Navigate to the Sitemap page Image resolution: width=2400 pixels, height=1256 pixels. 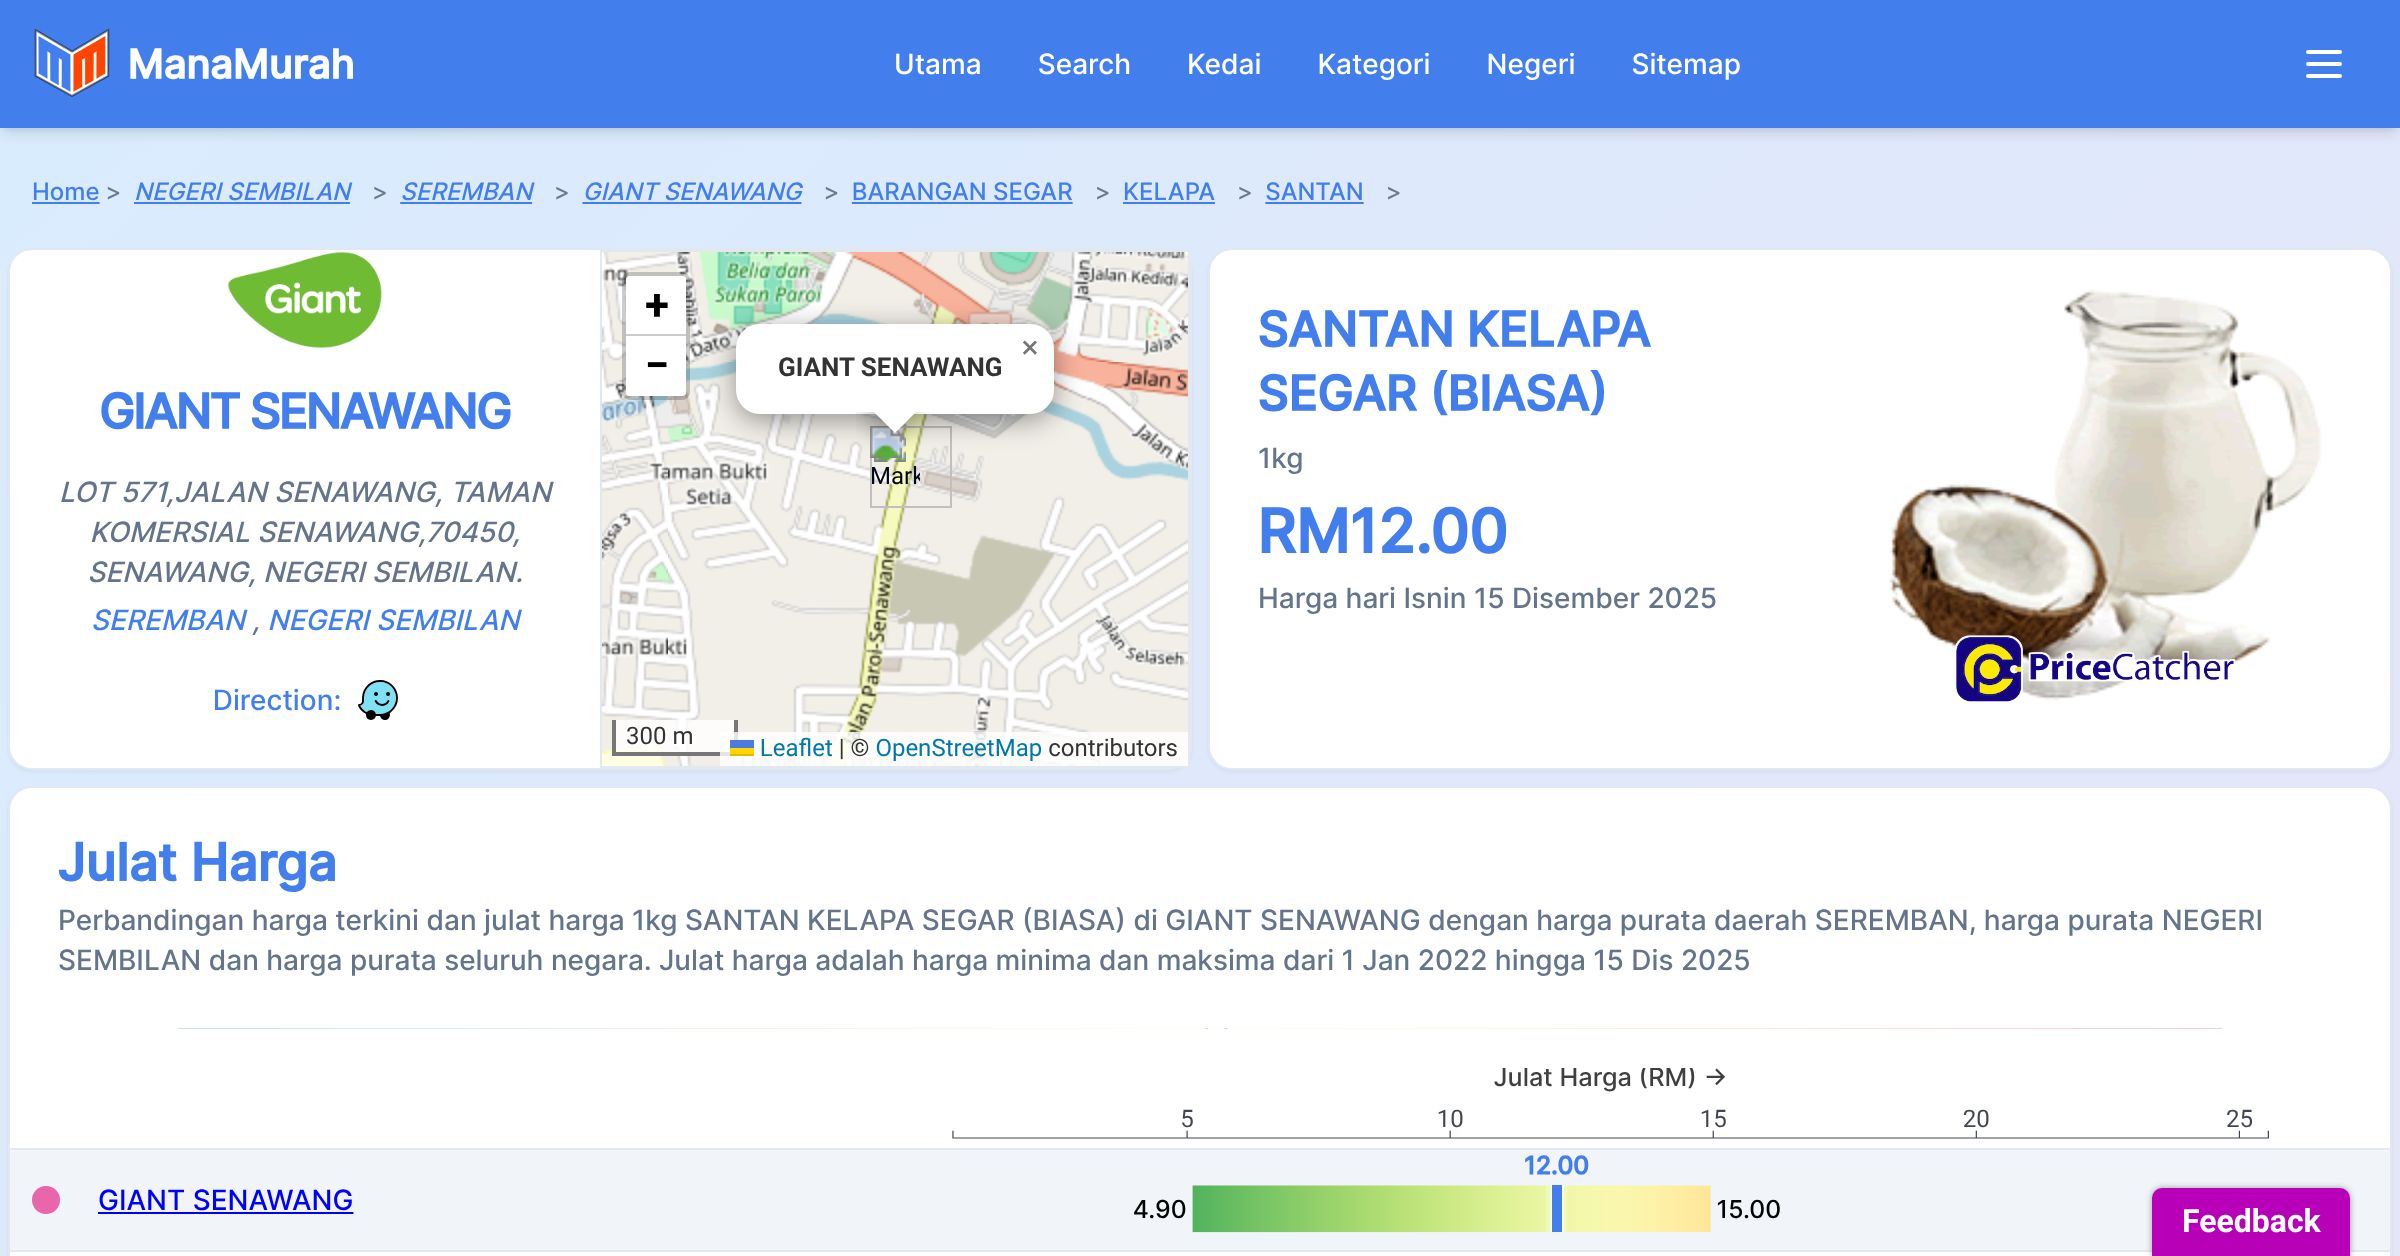click(x=1685, y=64)
